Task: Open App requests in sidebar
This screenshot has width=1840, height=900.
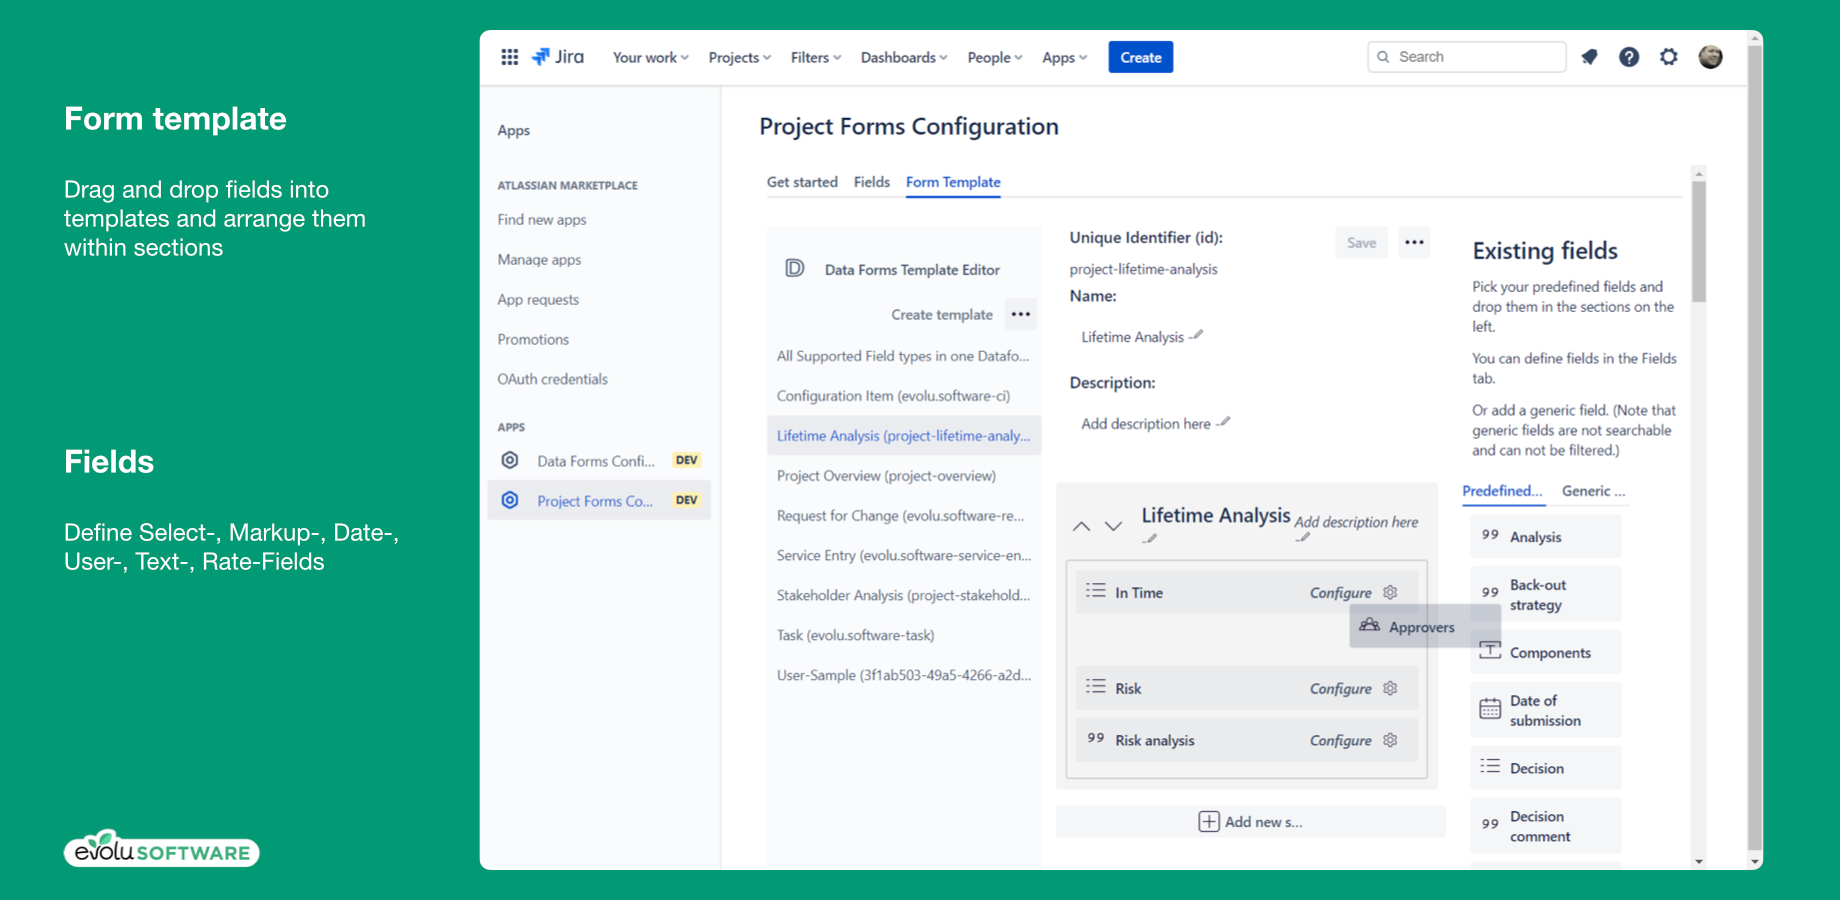Action: point(538,300)
